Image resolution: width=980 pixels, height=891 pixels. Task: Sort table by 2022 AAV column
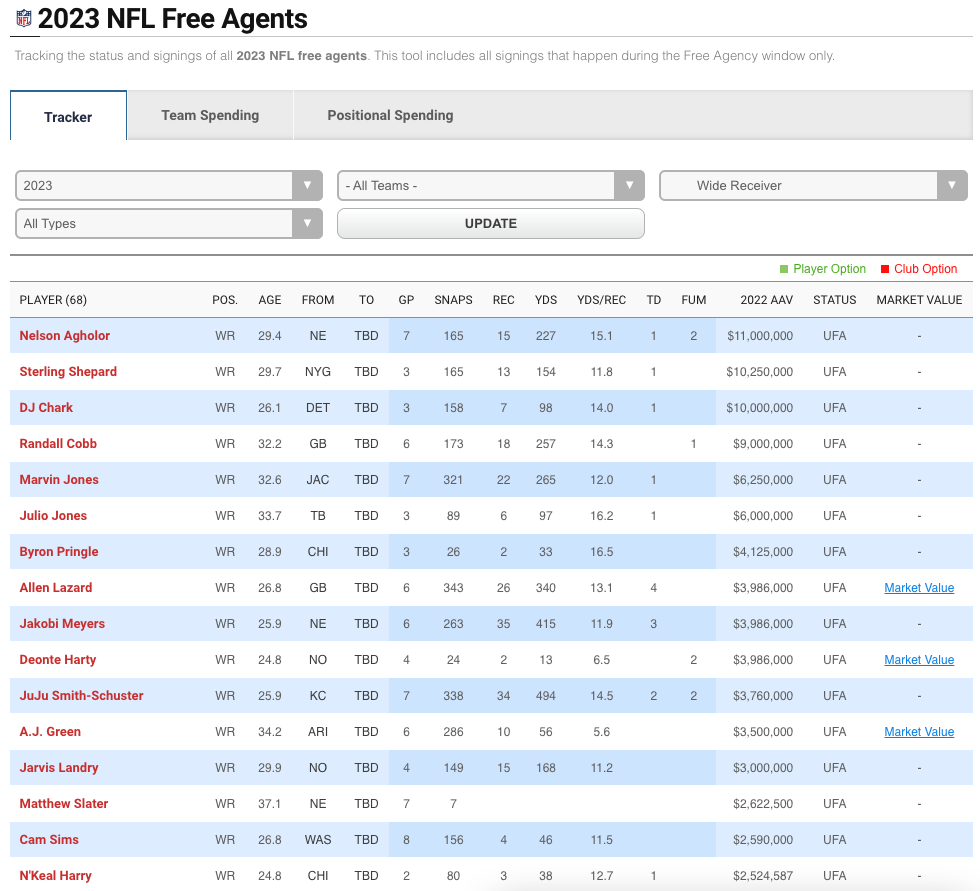pyautogui.click(x=767, y=300)
